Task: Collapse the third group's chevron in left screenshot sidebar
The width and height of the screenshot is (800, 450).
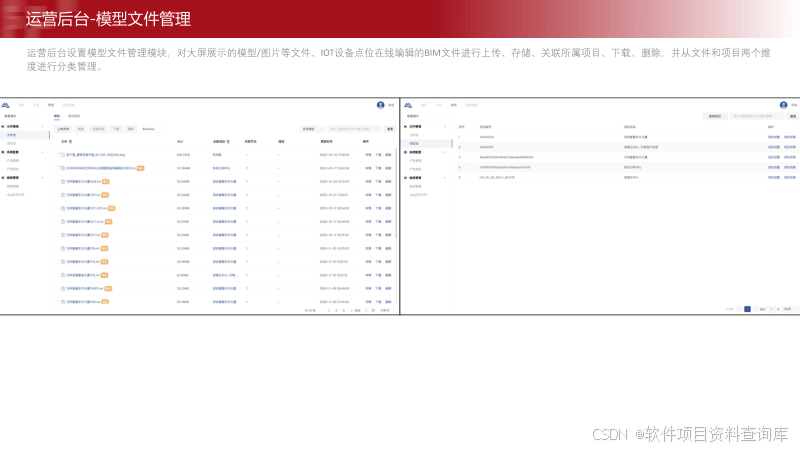Action: [42, 178]
